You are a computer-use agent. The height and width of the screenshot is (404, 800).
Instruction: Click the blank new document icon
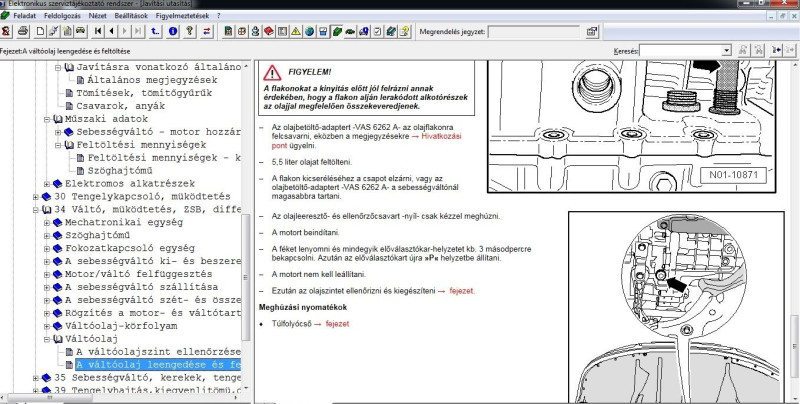pos(40,32)
